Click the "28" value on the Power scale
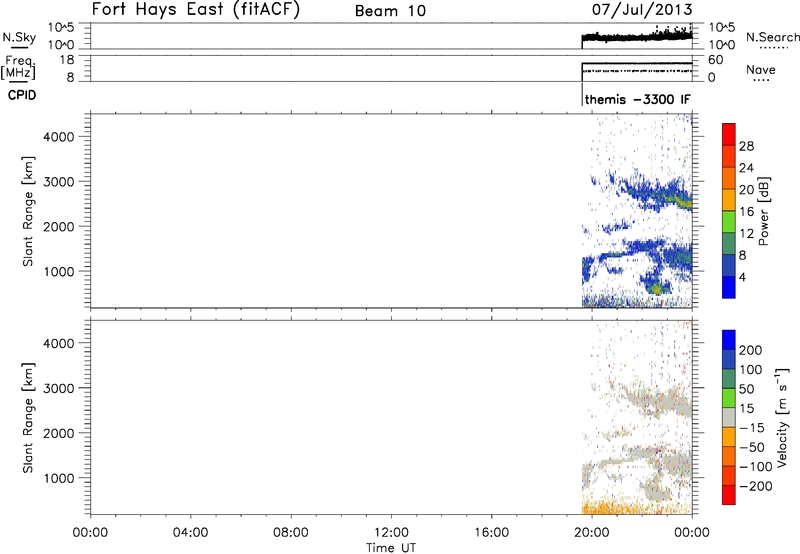This screenshot has width=800, height=554. pyautogui.click(x=746, y=146)
